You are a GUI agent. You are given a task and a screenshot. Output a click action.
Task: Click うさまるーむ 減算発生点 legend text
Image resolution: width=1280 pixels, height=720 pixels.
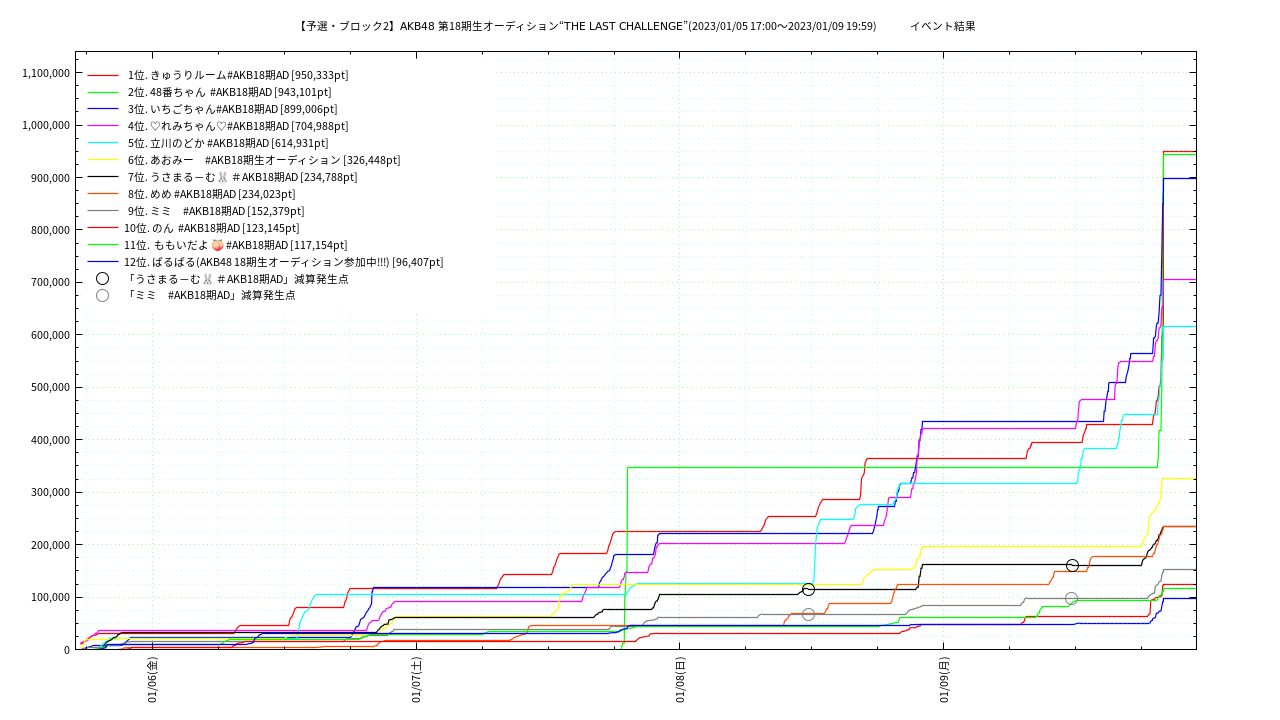tap(237, 279)
